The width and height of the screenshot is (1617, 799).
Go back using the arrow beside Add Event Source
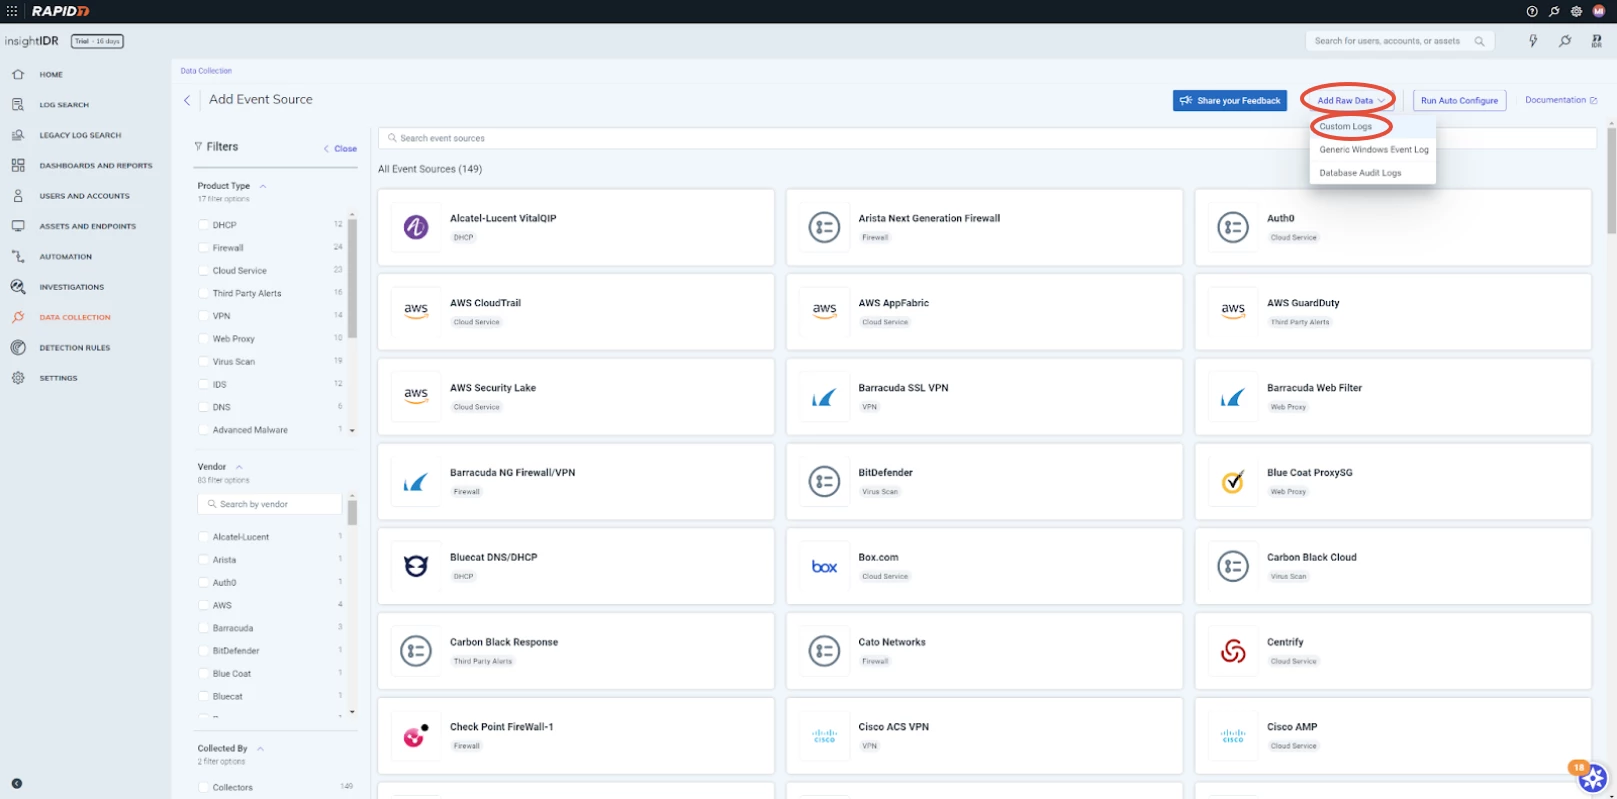pos(187,100)
